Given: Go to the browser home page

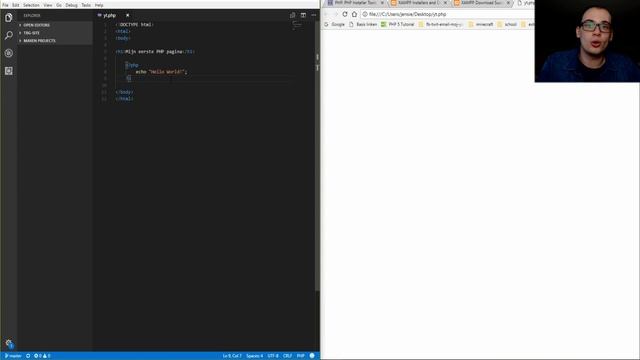Looking at the screenshot, I should click(x=354, y=14).
